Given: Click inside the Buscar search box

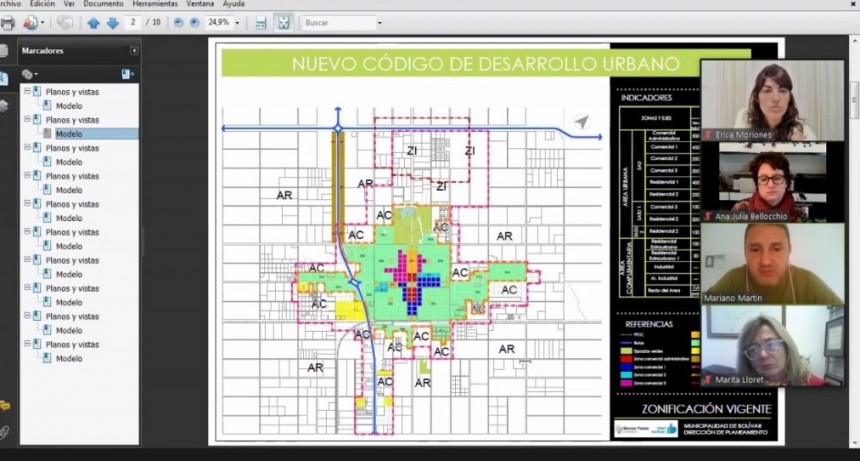Looking at the screenshot, I should click(x=337, y=22).
